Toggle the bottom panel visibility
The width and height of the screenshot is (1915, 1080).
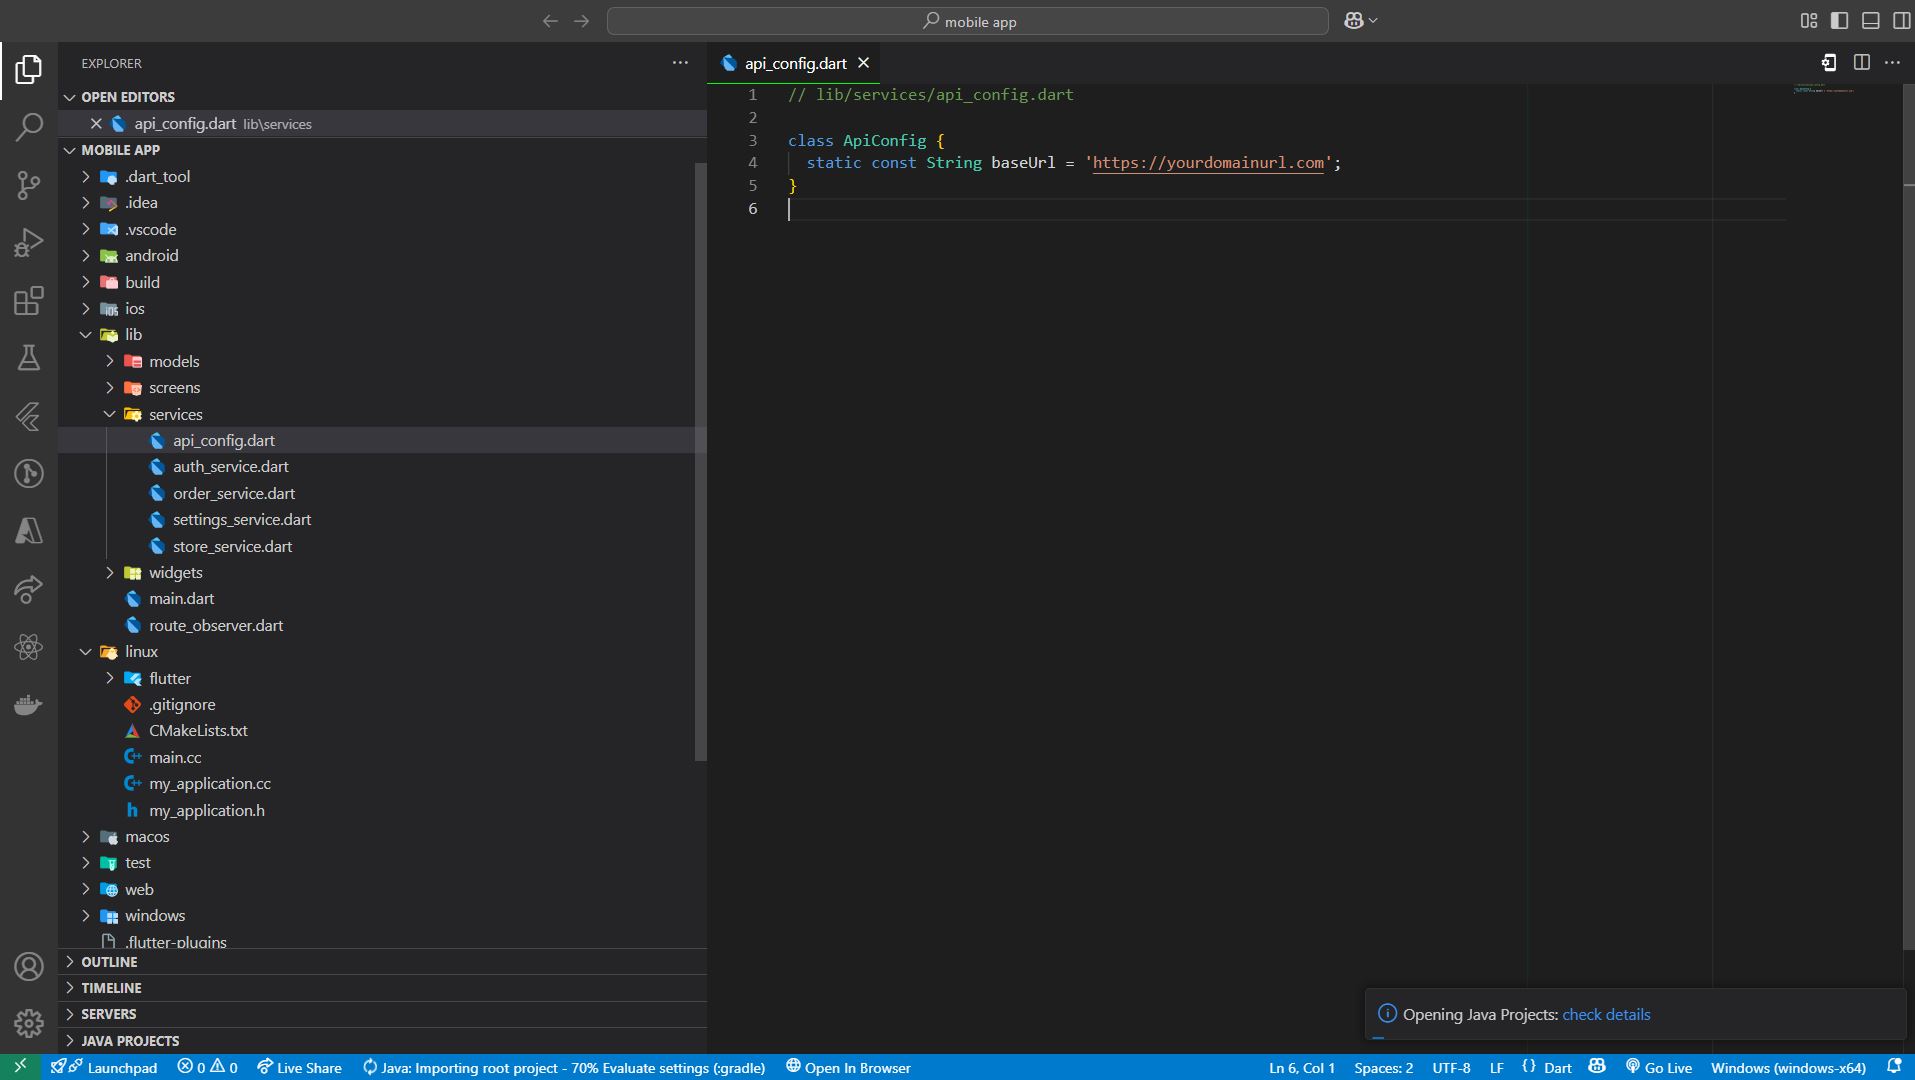[1870, 20]
